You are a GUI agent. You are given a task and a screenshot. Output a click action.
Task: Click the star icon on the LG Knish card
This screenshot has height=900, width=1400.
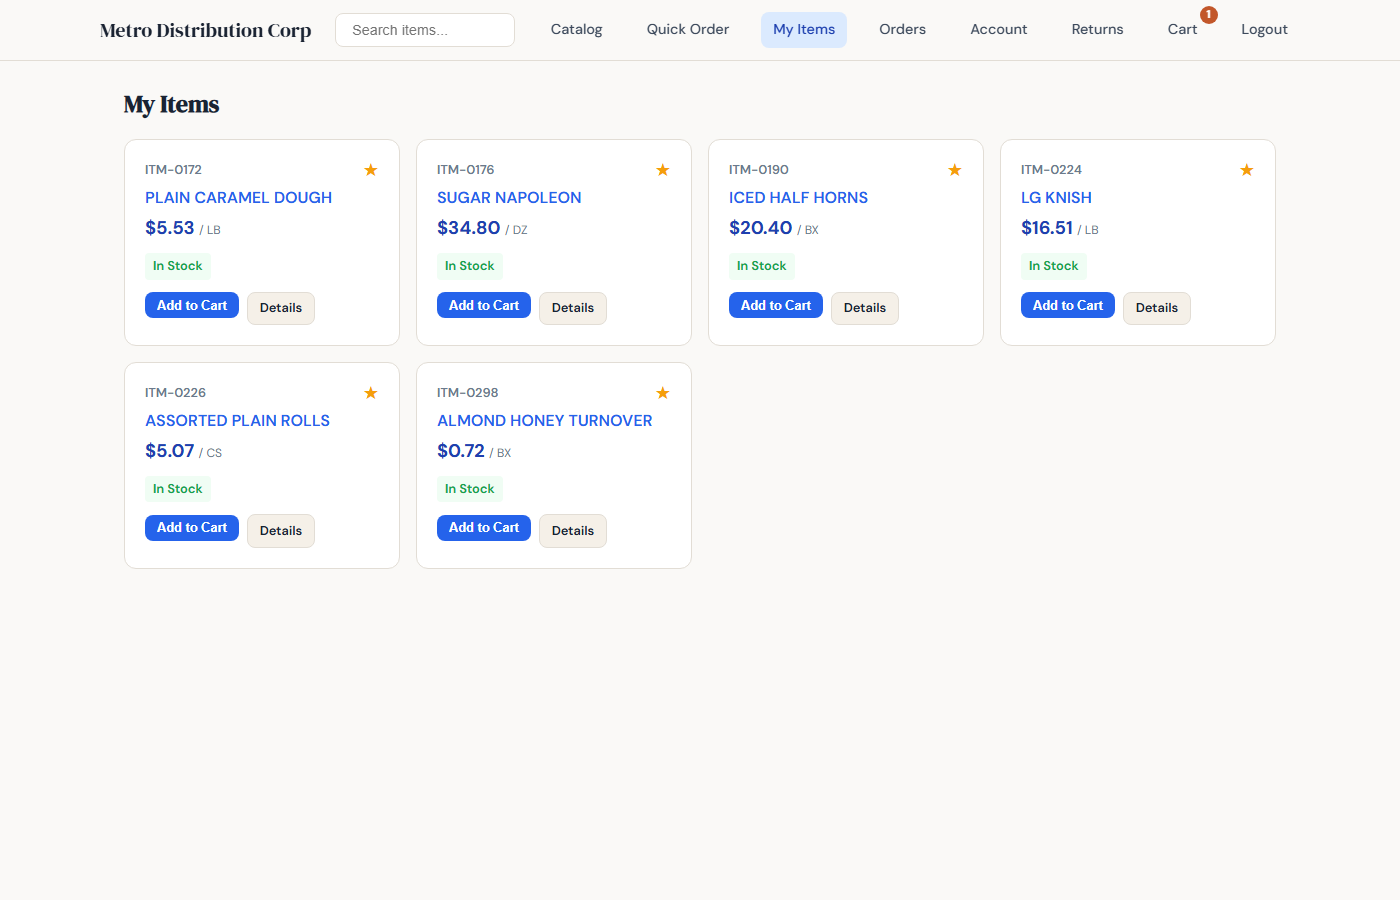(1246, 169)
